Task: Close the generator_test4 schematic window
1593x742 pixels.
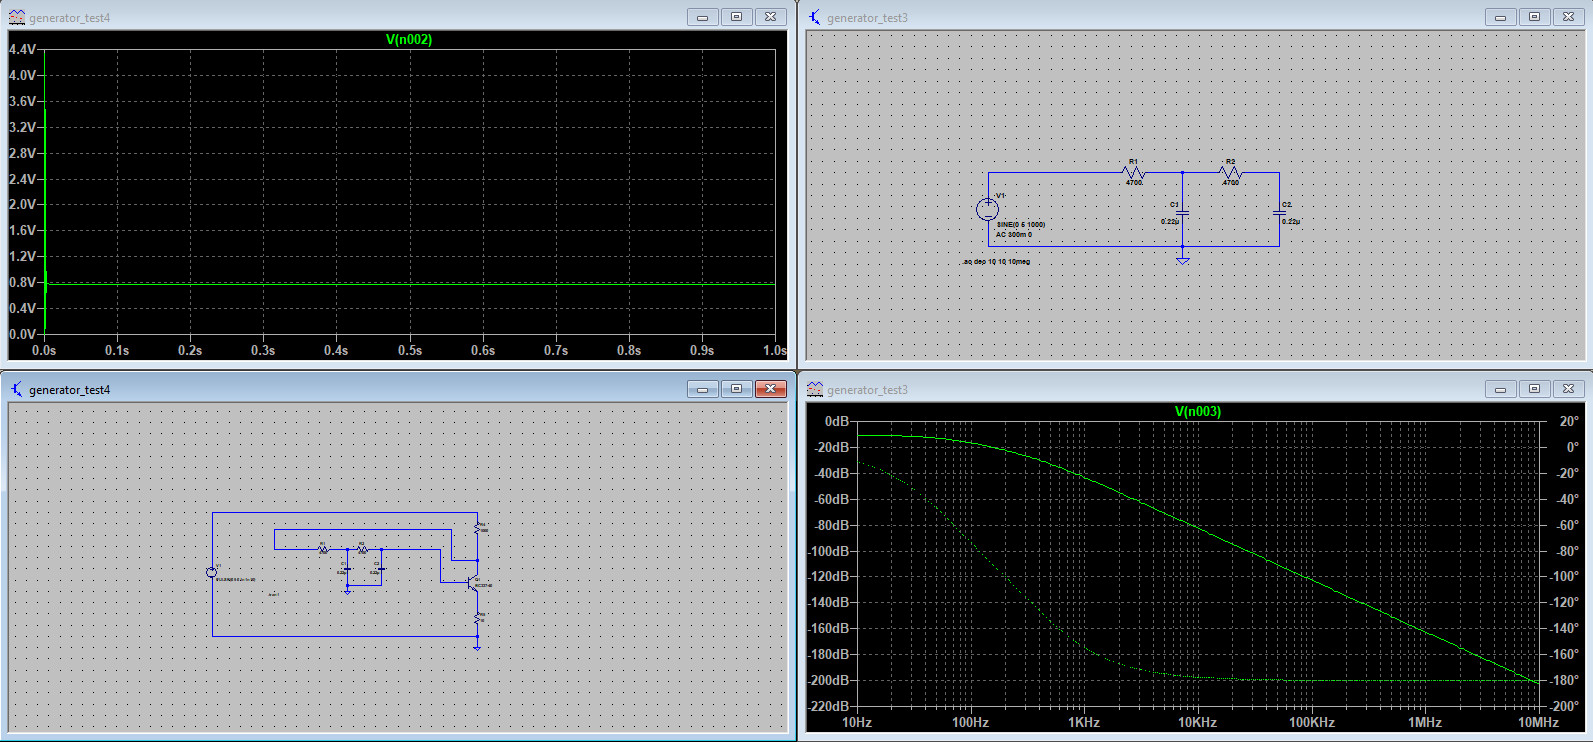Action: pyautogui.click(x=771, y=389)
